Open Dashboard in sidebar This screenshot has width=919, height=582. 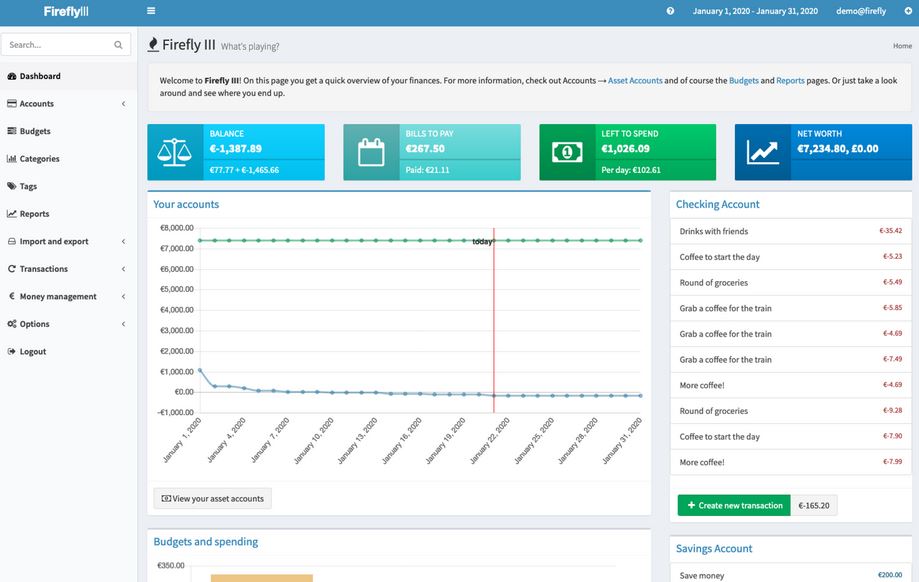click(x=69, y=76)
